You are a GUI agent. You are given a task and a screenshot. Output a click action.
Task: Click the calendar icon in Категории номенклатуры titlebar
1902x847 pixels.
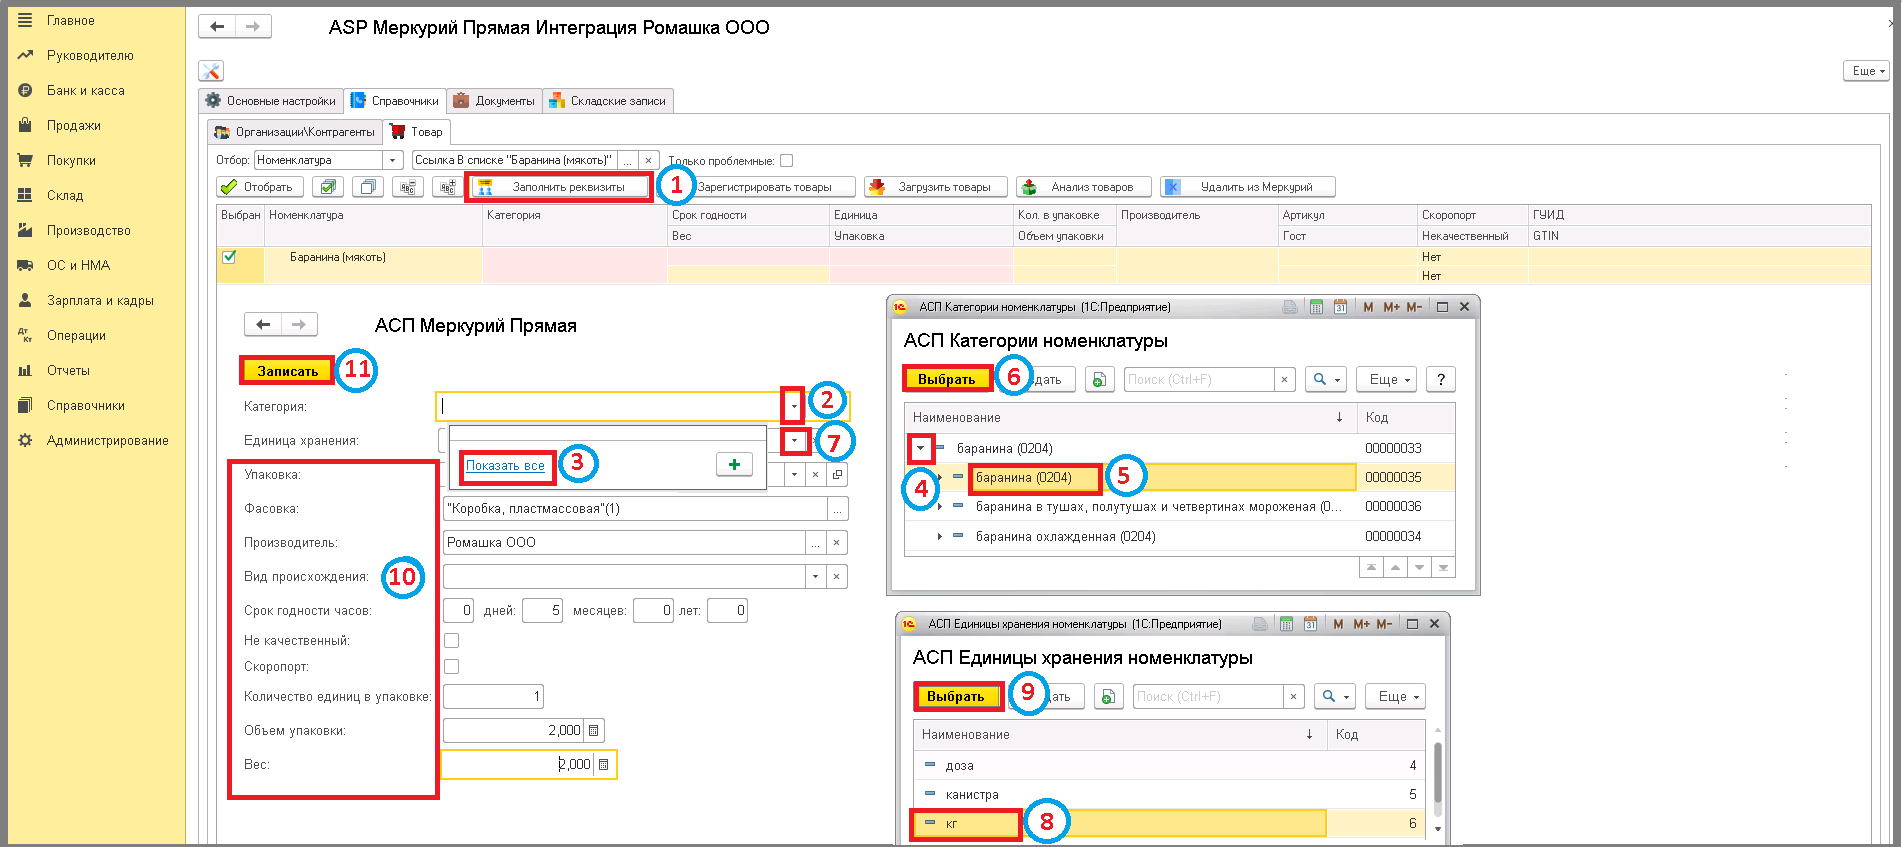(x=1340, y=307)
